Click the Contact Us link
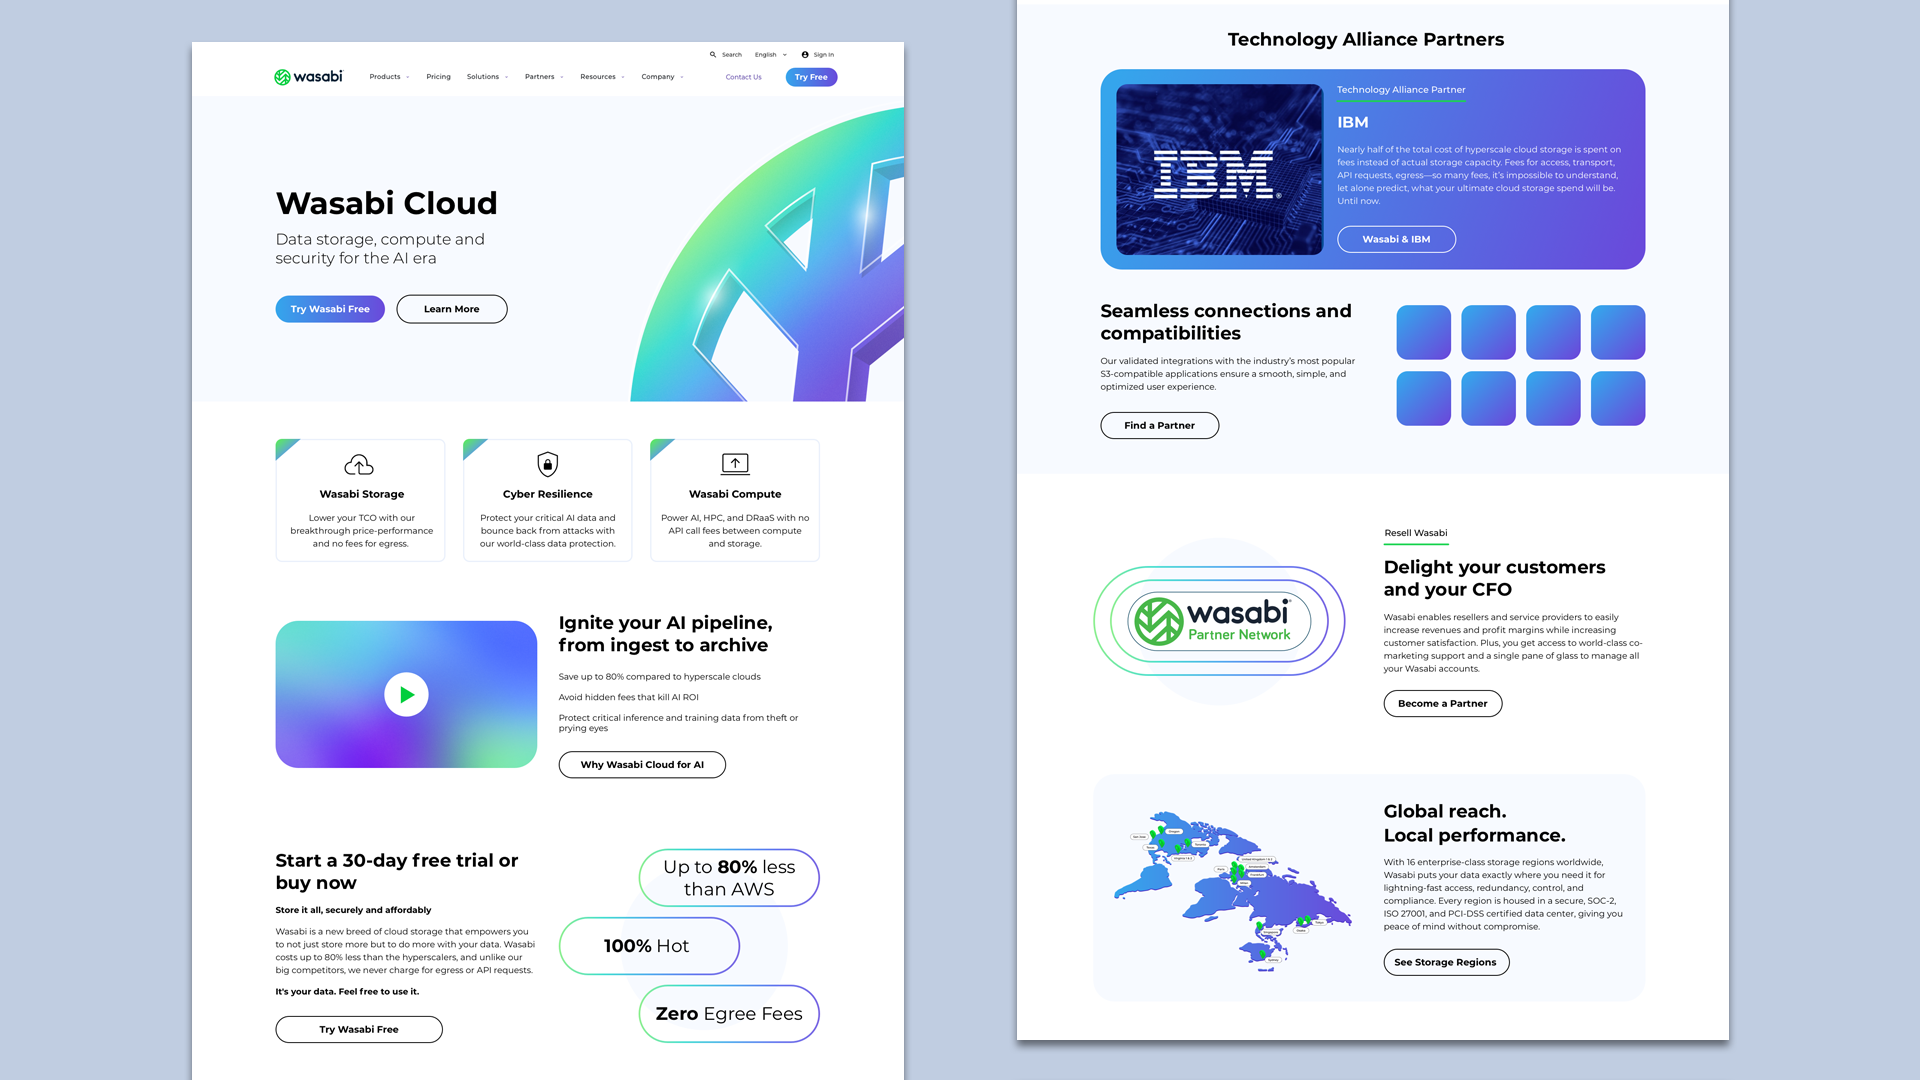The width and height of the screenshot is (1920, 1080). tap(743, 77)
